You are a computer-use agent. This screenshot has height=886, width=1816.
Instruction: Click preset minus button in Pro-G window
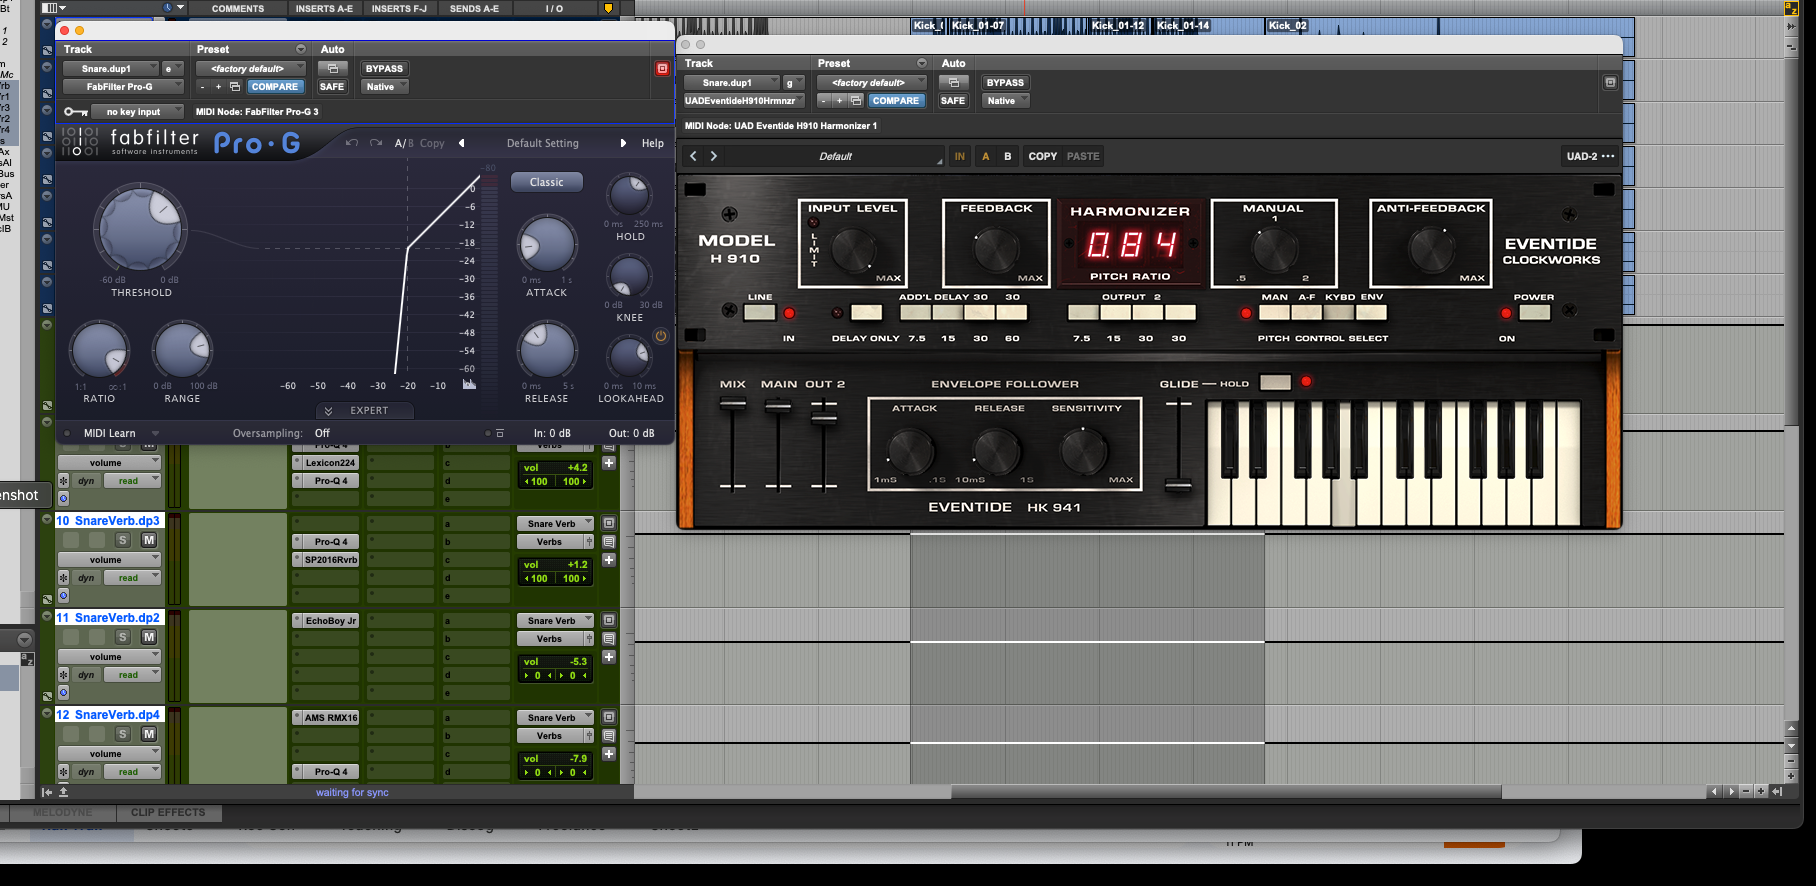click(202, 87)
